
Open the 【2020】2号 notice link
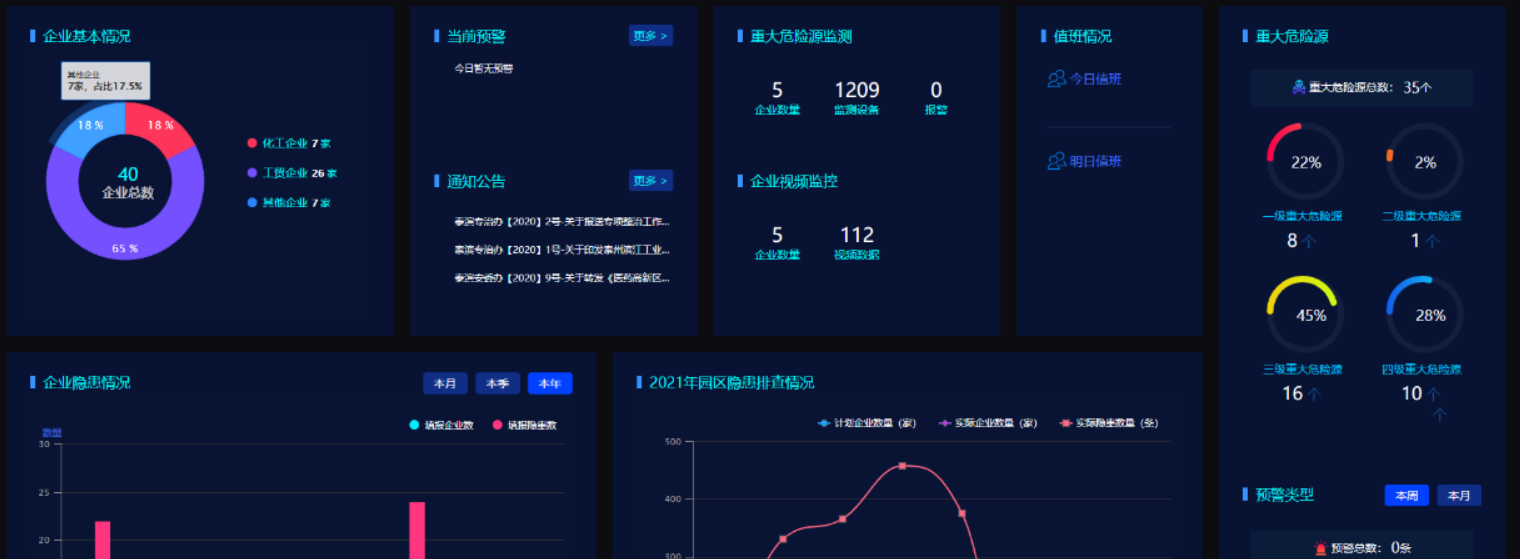tap(562, 222)
